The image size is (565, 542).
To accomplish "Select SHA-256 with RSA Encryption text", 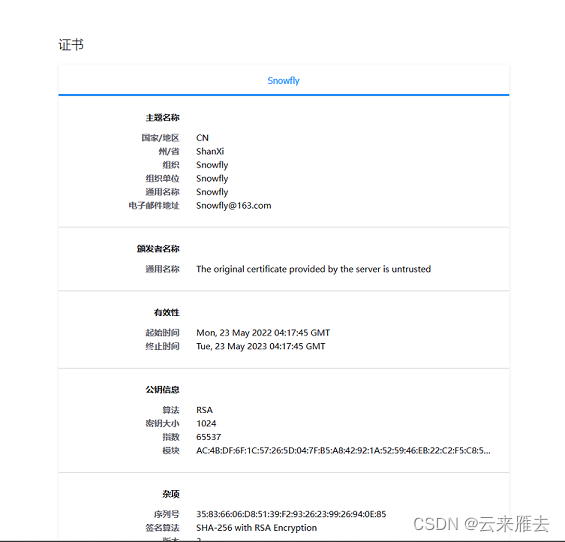I will tap(257, 528).
